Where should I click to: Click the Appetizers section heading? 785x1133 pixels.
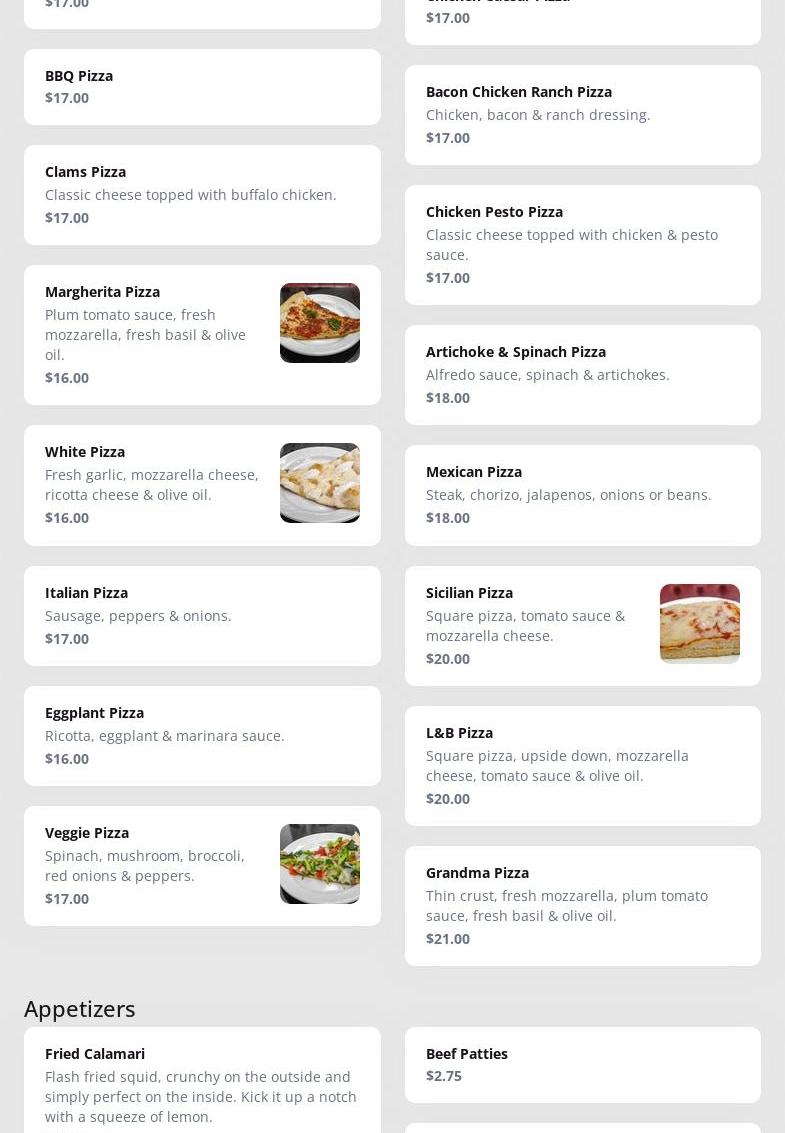coord(80,1008)
